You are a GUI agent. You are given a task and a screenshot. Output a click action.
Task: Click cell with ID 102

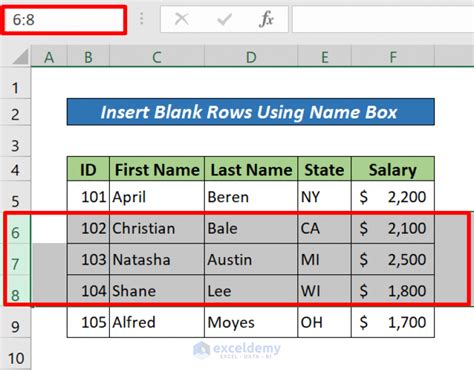click(x=88, y=228)
